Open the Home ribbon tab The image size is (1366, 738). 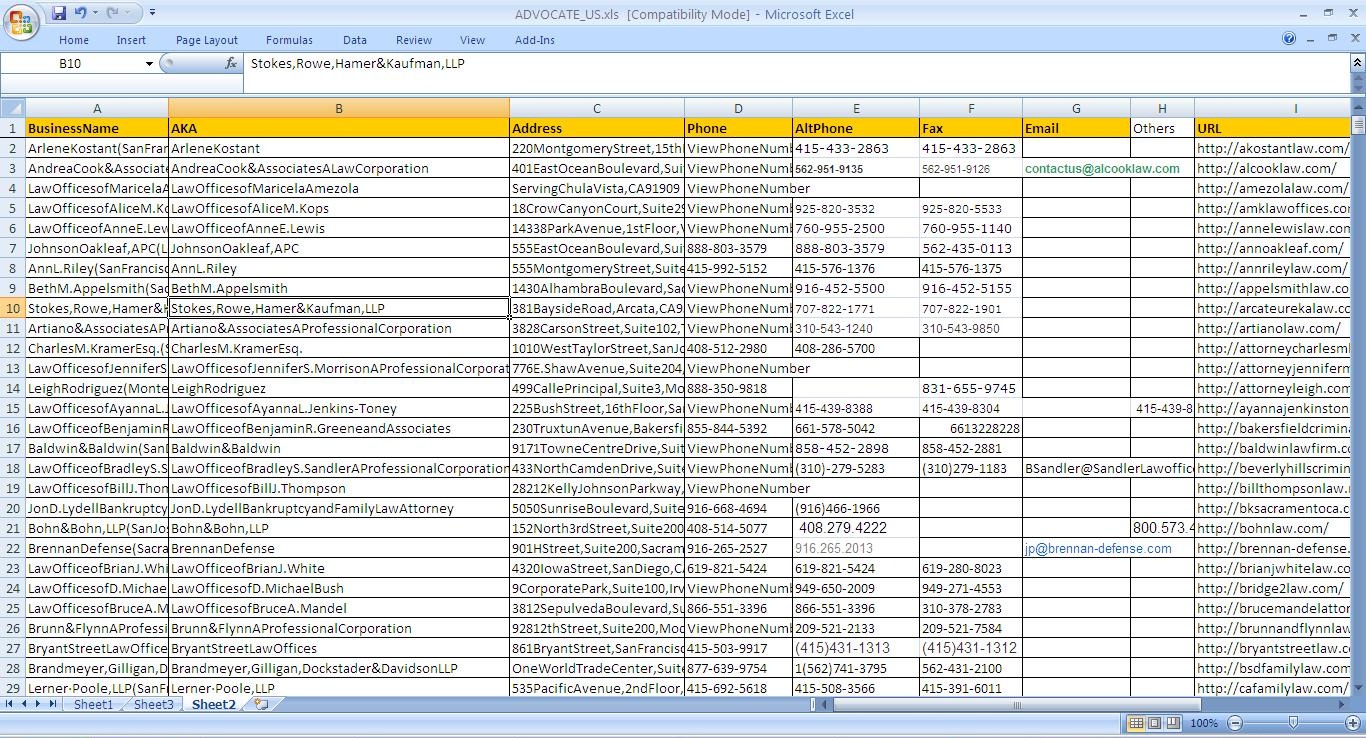[x=73, y=40]
